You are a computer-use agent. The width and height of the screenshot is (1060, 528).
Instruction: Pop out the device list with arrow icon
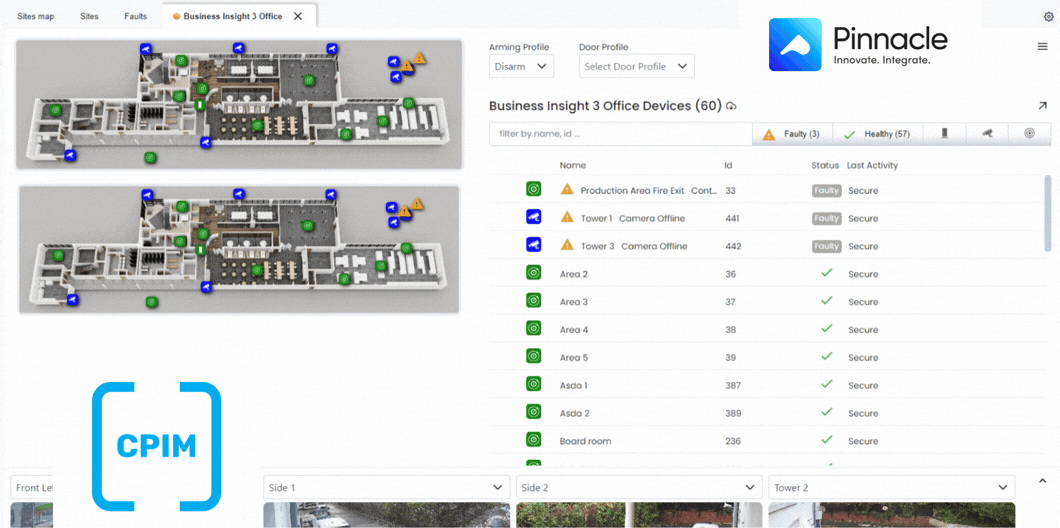(1042, 105)
